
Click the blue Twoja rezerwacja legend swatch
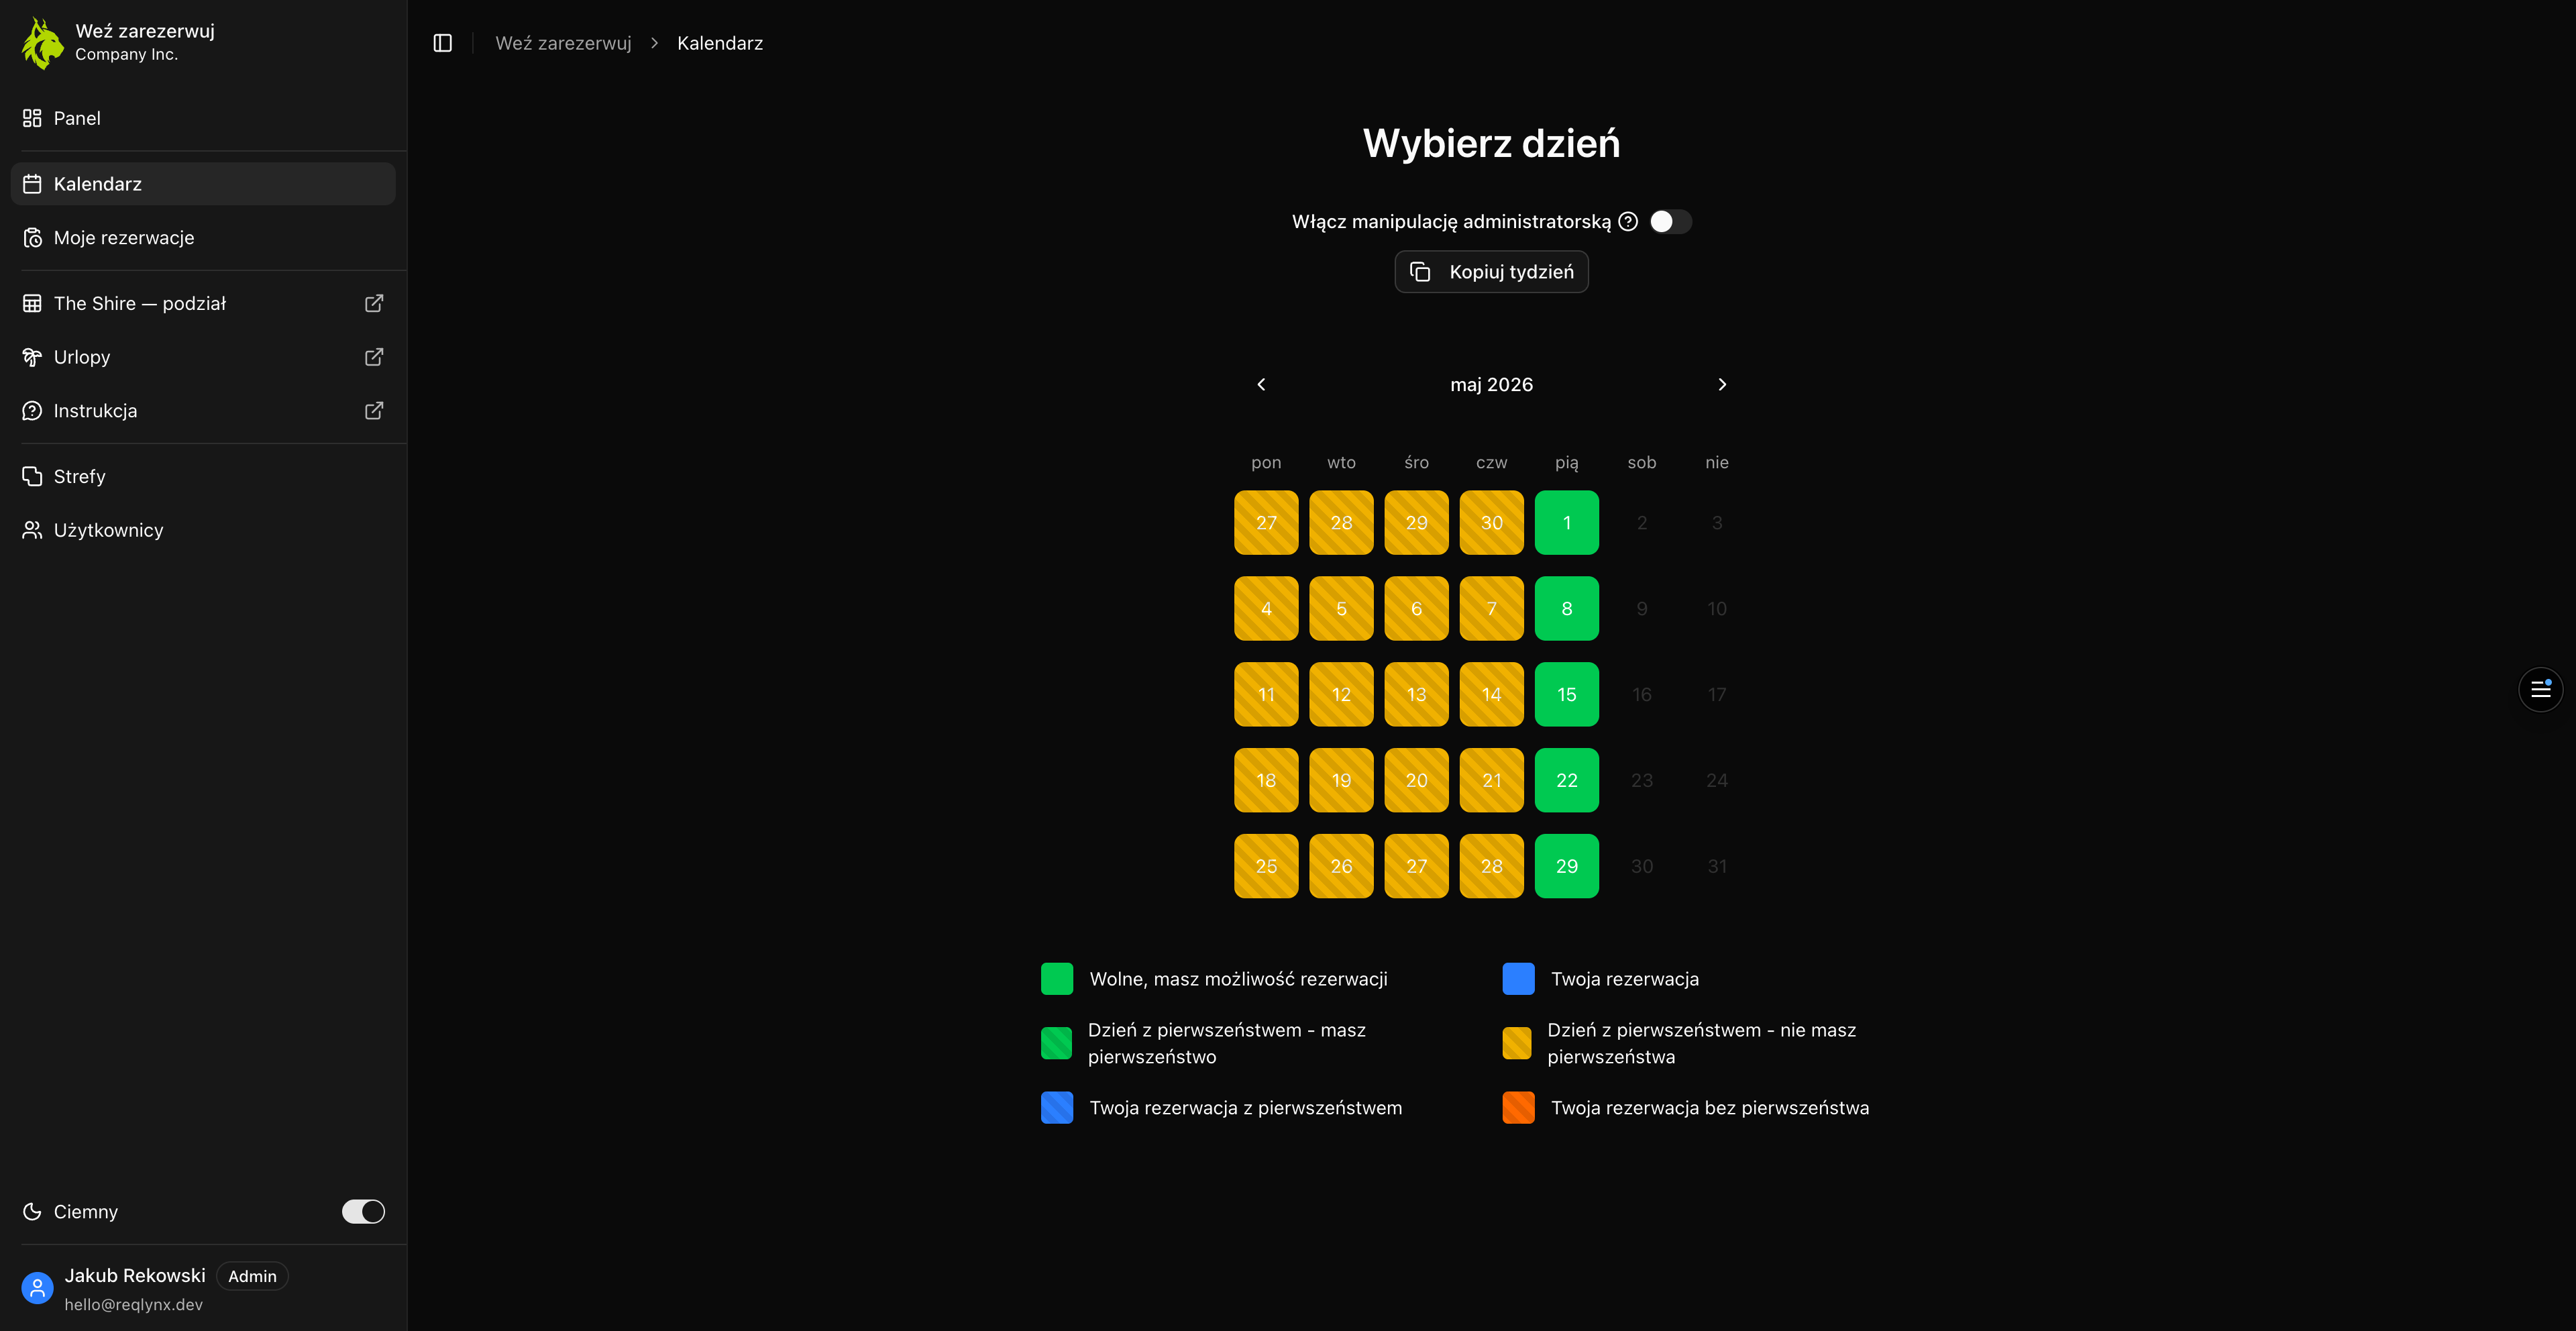1518,979
